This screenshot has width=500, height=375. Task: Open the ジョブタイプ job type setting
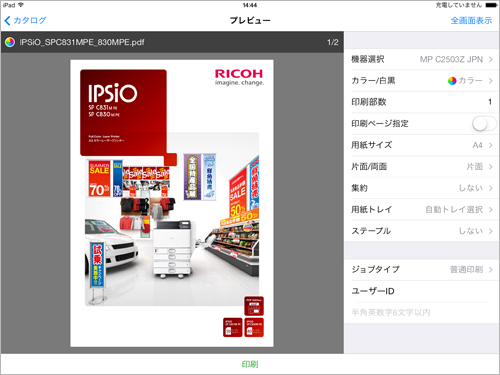coord(422,269)
